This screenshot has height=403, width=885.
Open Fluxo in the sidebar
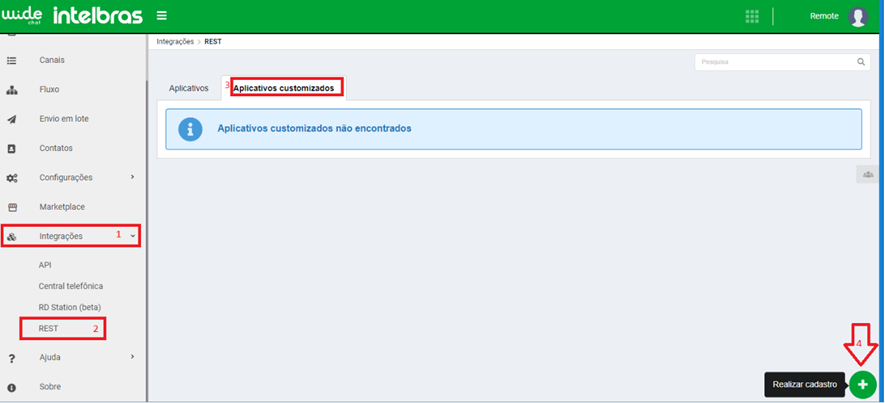(x=49, y=89)
